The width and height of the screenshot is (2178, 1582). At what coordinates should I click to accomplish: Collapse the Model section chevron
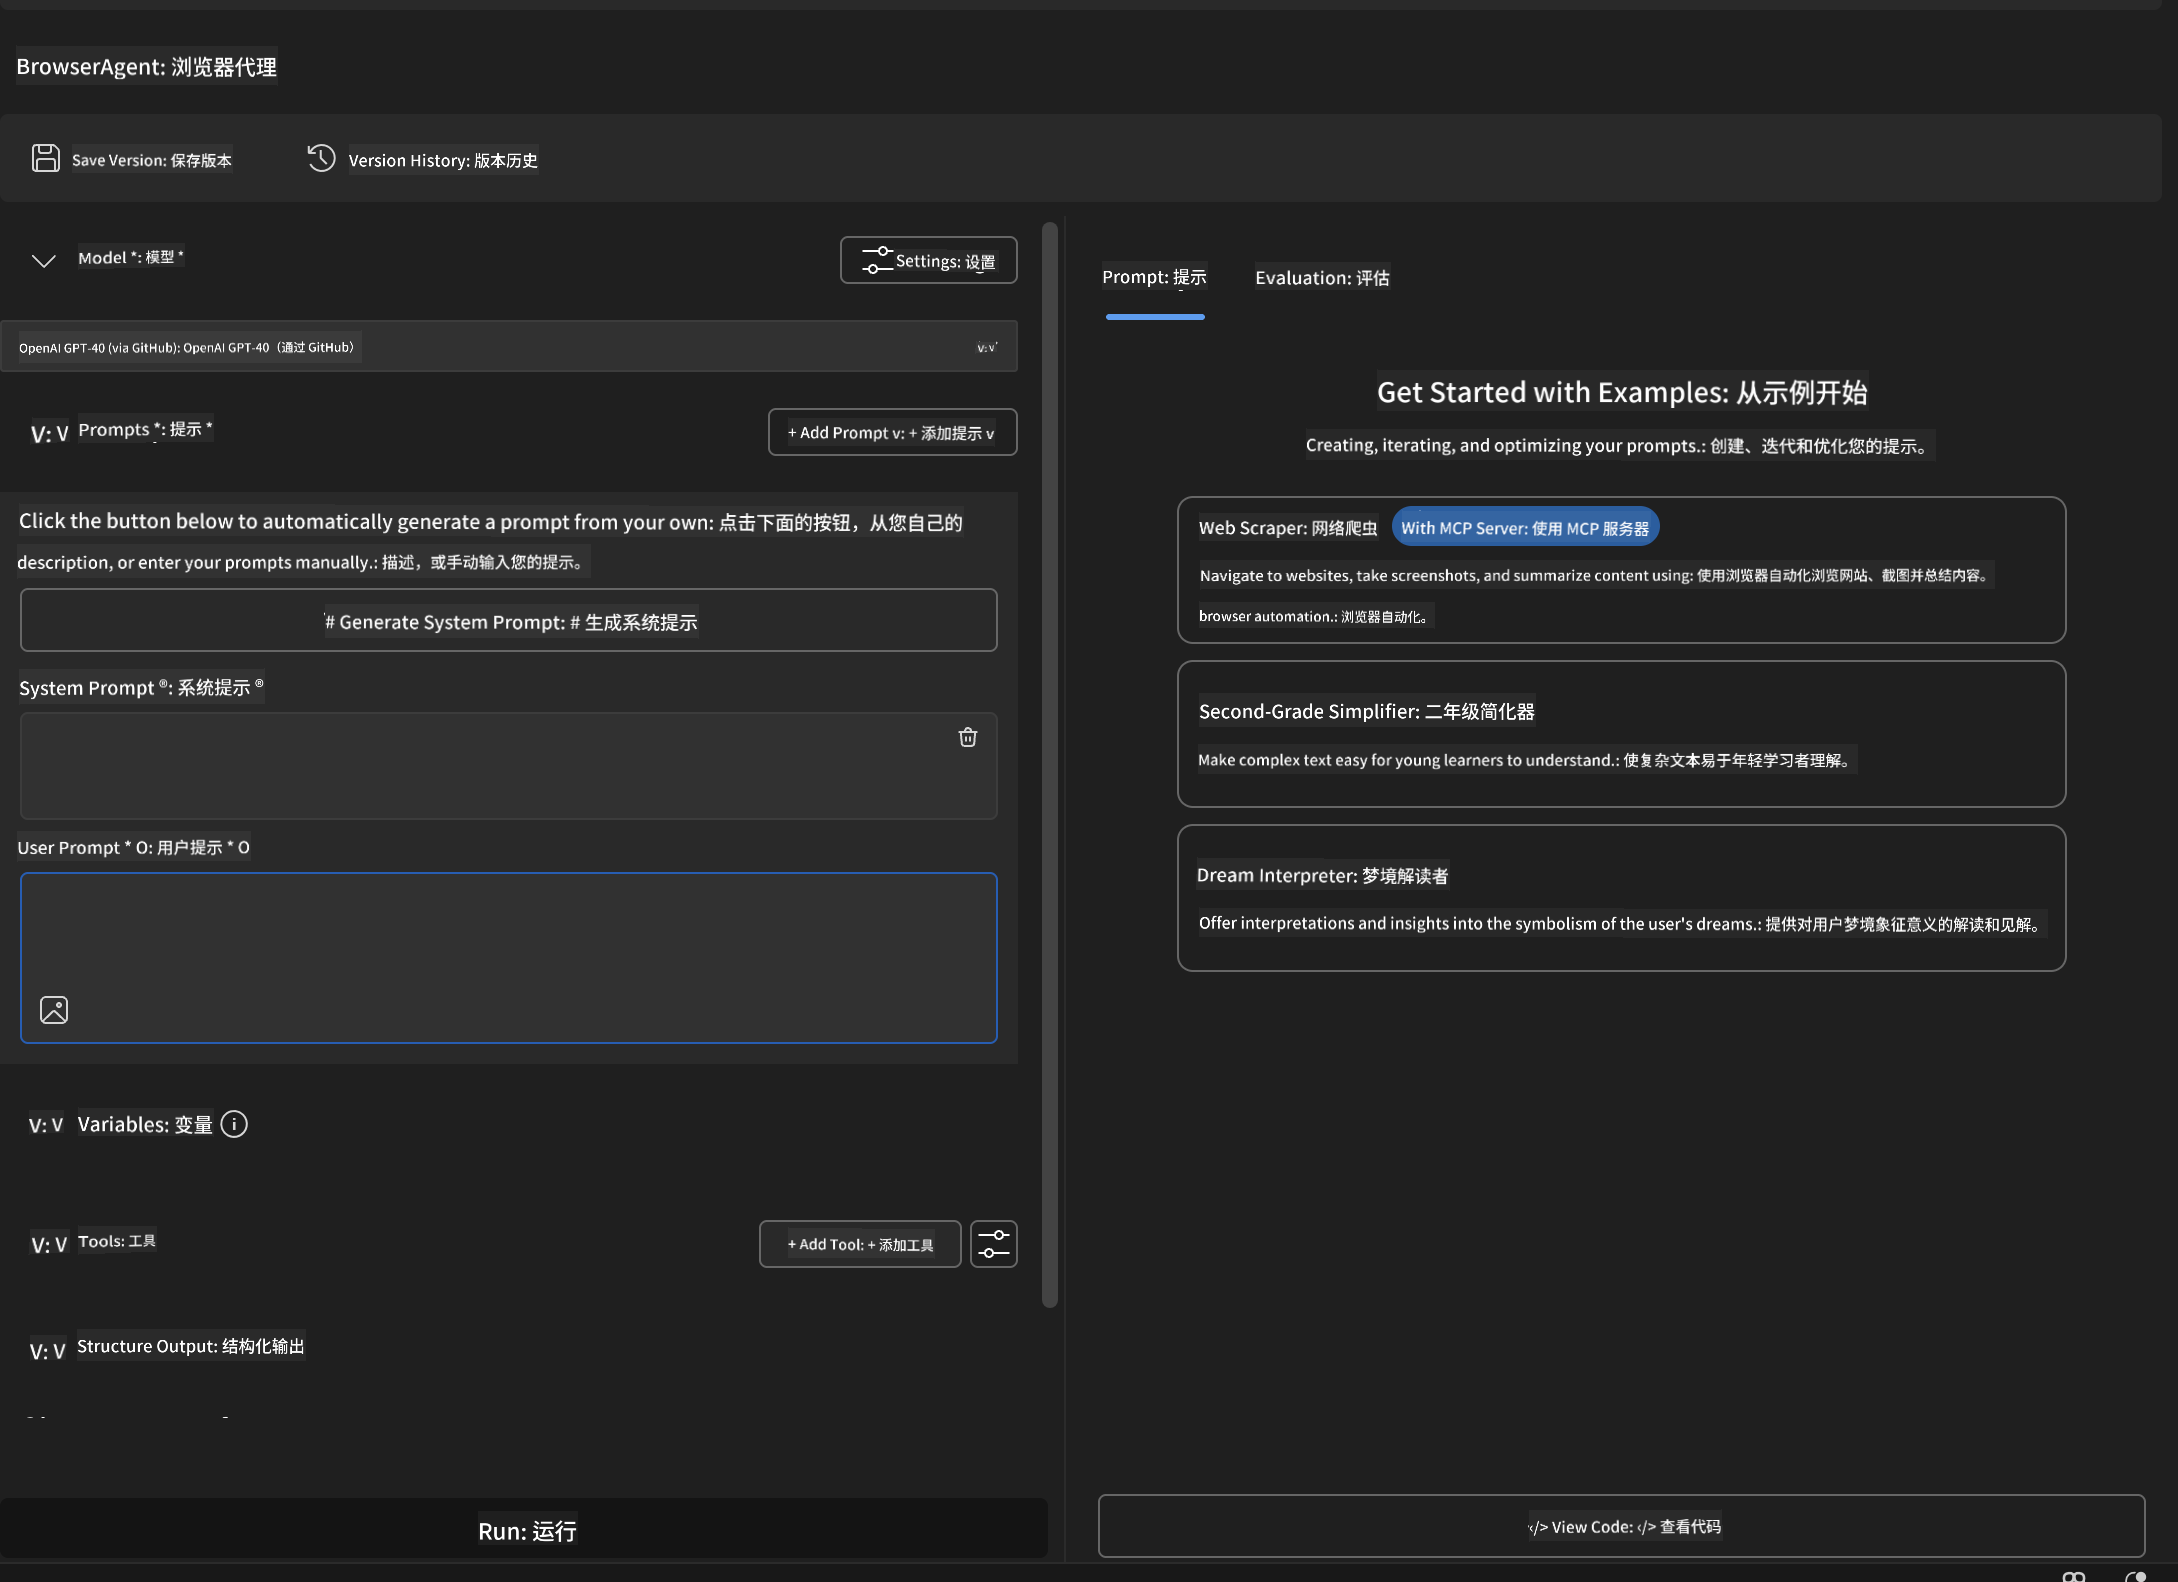(43, 260)
